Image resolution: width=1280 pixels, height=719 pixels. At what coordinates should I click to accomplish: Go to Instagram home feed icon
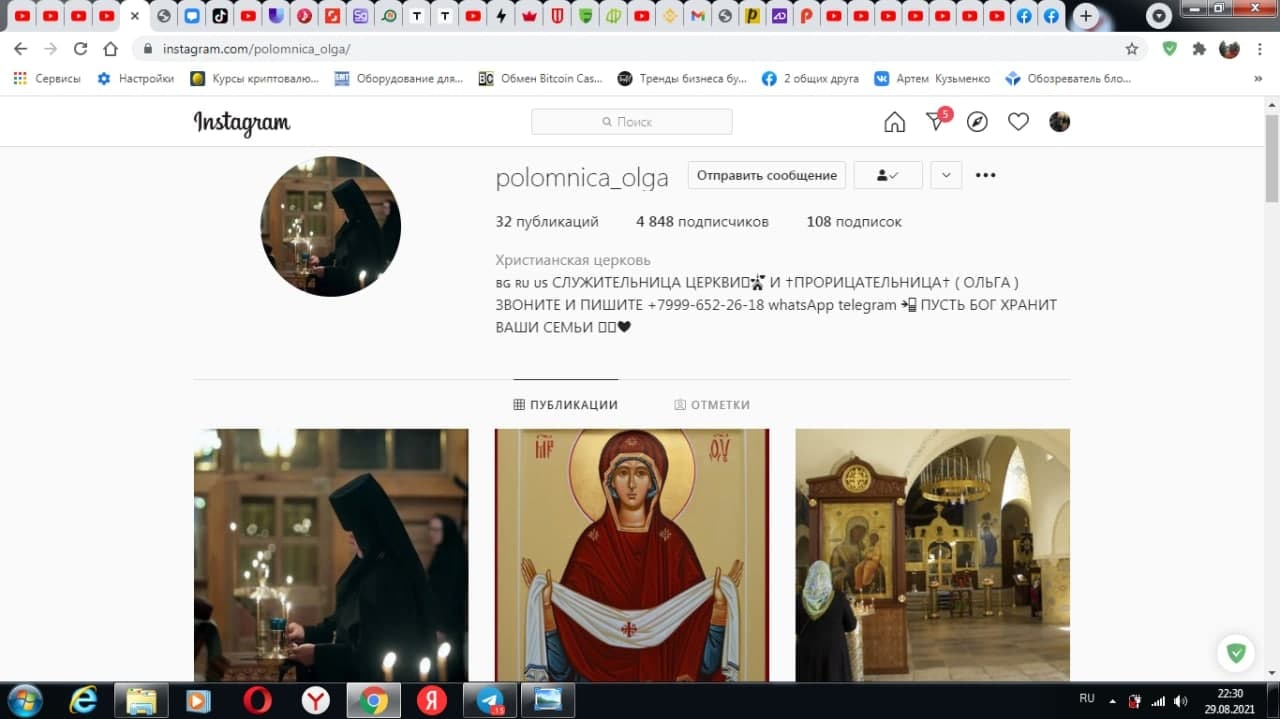pos(894,122)
